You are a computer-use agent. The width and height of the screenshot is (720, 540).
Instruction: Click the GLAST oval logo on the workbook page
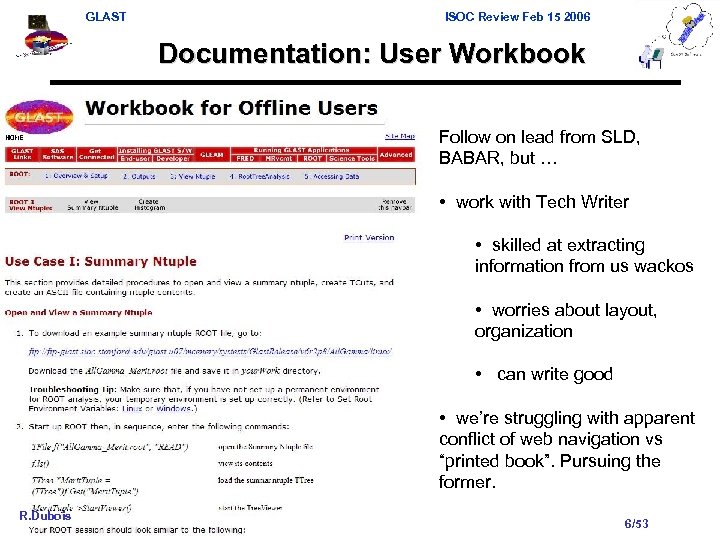pyautogui.click(x=39, y=117)
